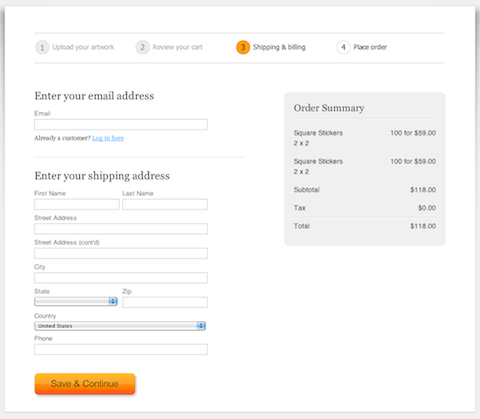Go to Place order step
This screenshot has width=480, height=419.
coord(370,47)
